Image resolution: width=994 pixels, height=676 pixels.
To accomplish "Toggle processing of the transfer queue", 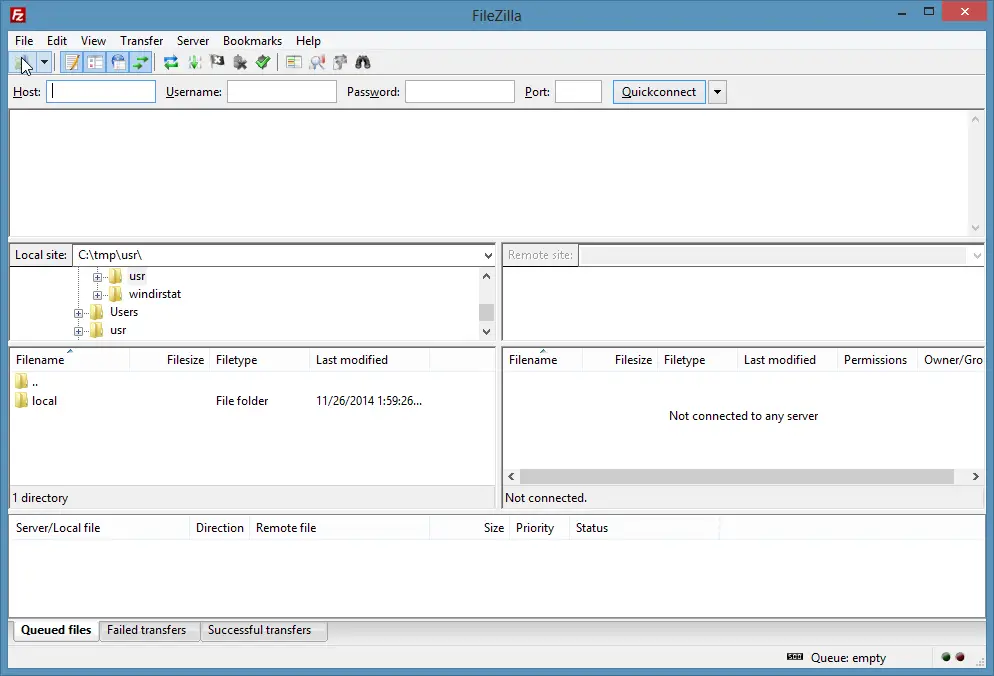I will point(194,62).
